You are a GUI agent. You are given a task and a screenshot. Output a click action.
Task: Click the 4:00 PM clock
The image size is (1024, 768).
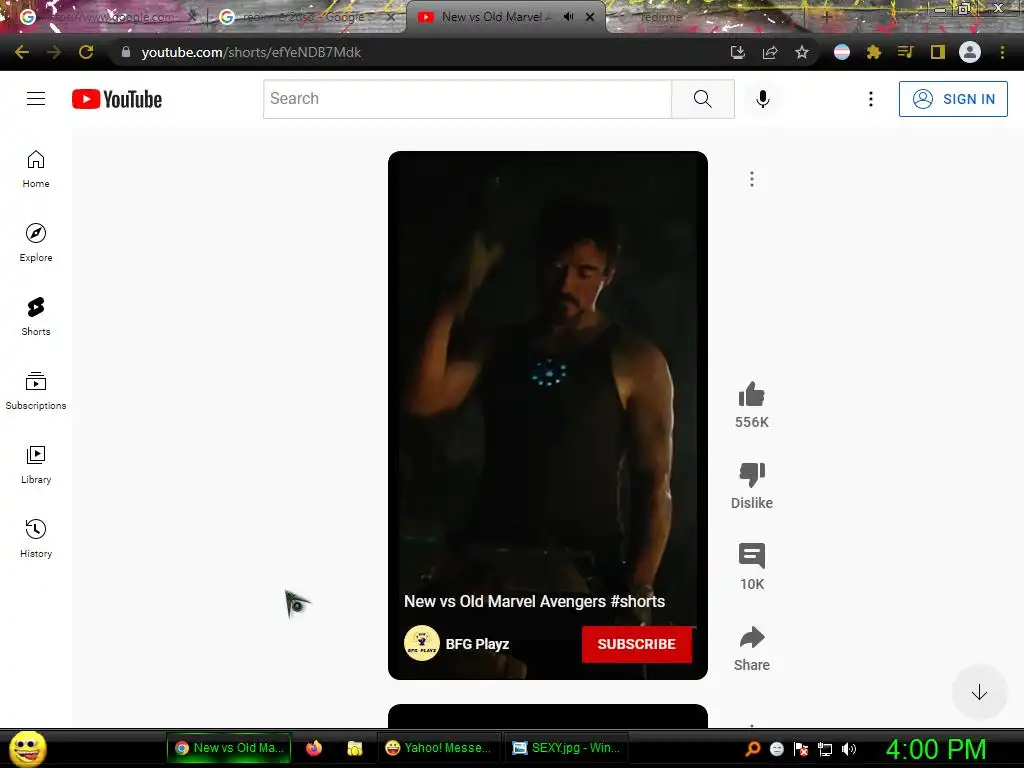[936, 749]
